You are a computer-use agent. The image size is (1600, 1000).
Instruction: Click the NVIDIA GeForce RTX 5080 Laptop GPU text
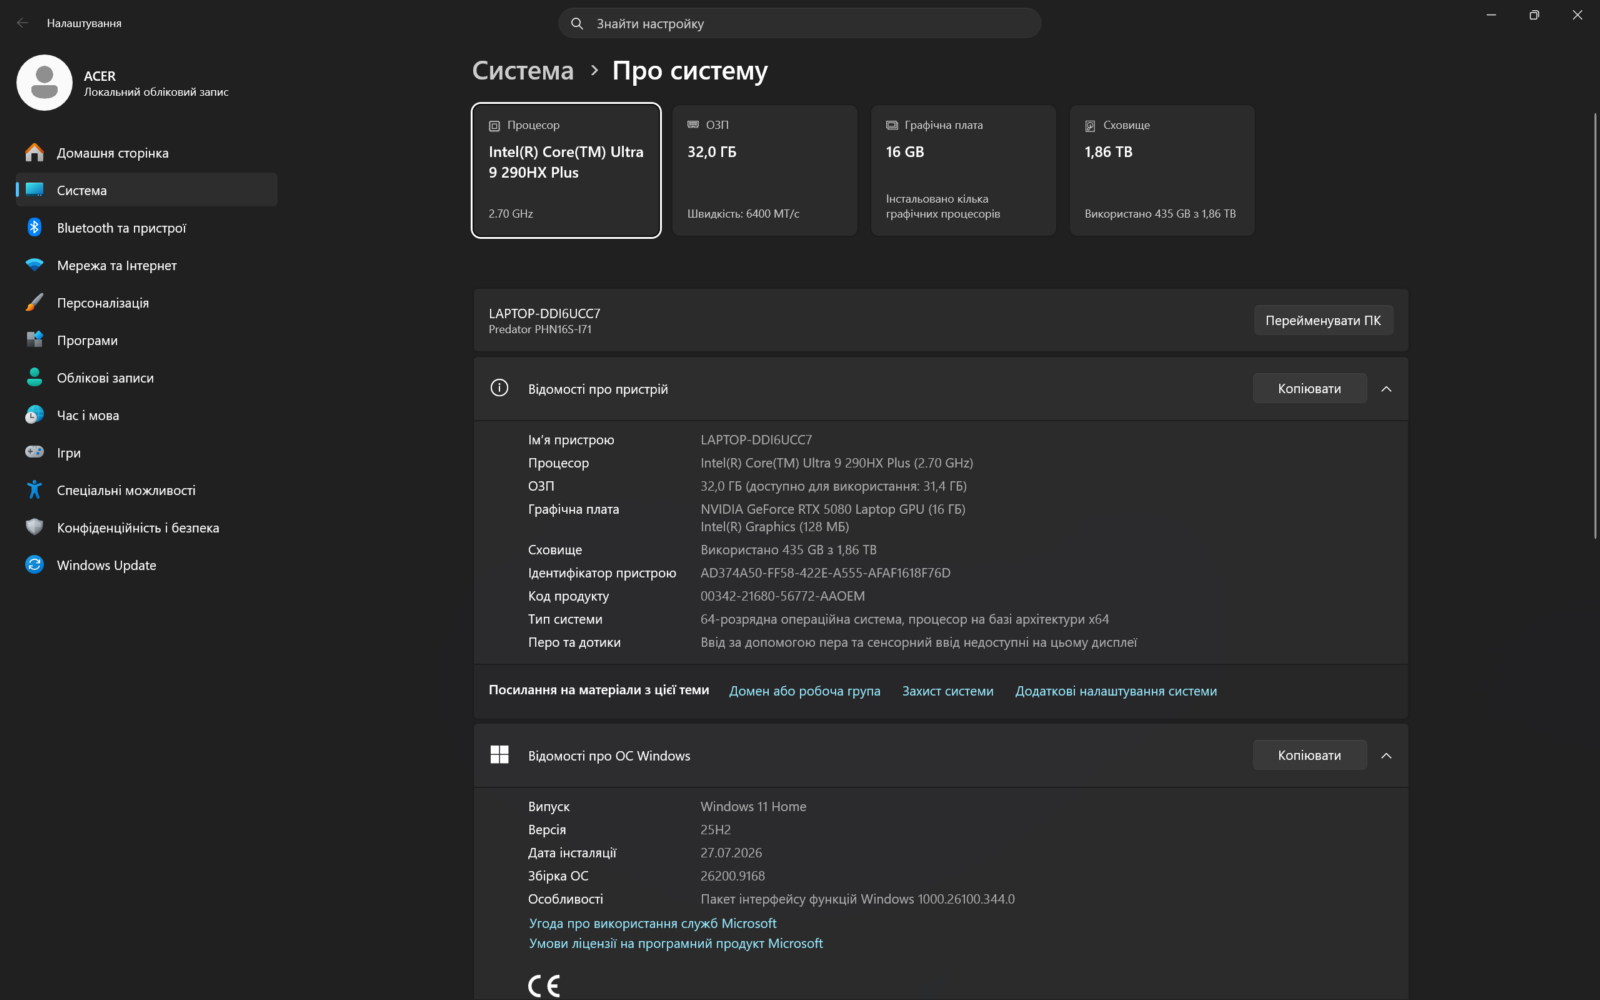(833, 509)
